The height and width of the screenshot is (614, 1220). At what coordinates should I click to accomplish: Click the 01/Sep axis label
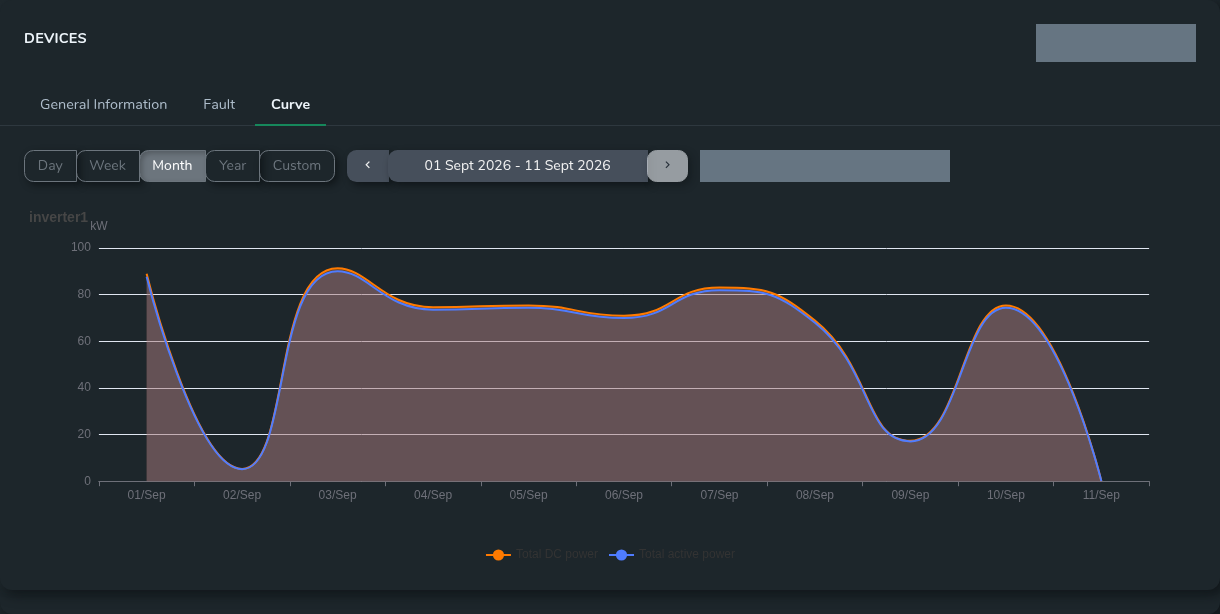(x=147, y=495)
